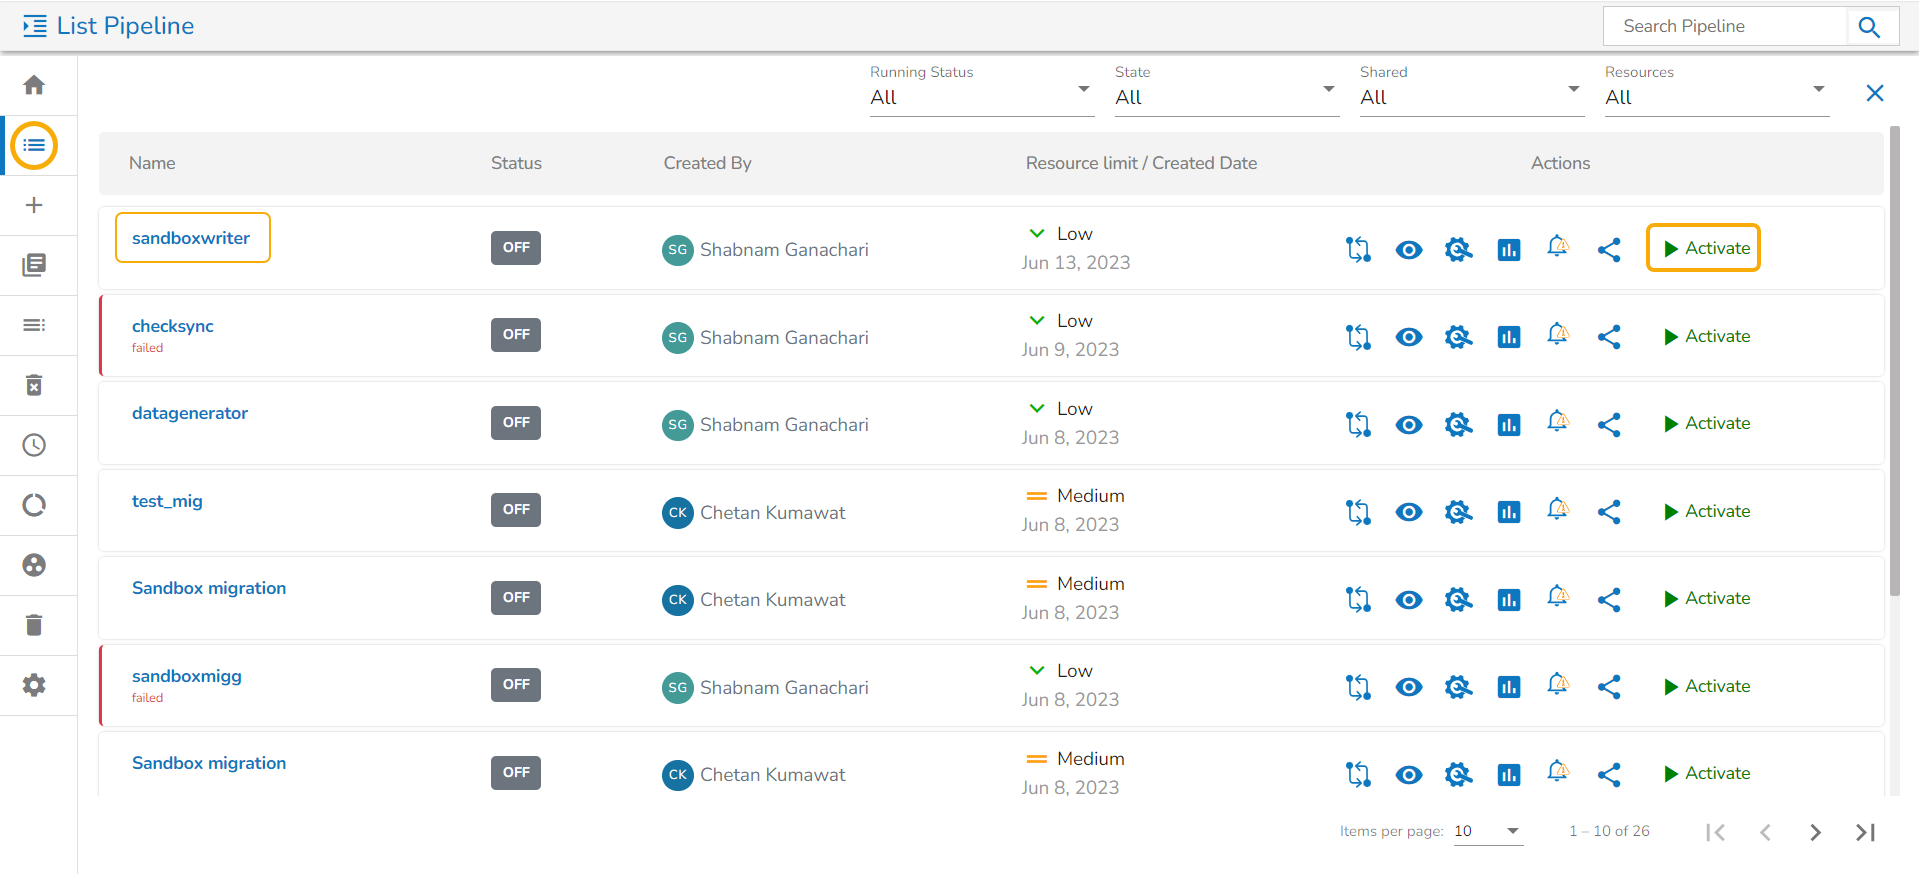Toggle the OFF status for sandboxwriter

tap(516, 248)
